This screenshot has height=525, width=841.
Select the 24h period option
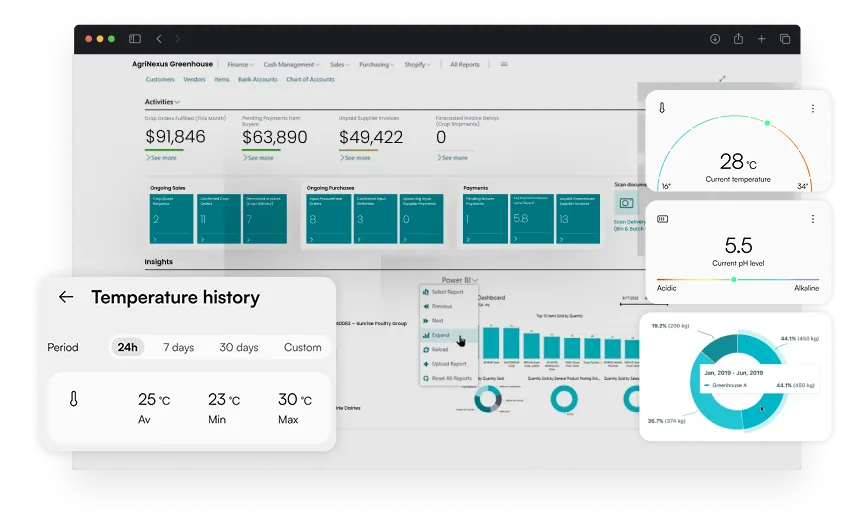click(x=127, y=347)
